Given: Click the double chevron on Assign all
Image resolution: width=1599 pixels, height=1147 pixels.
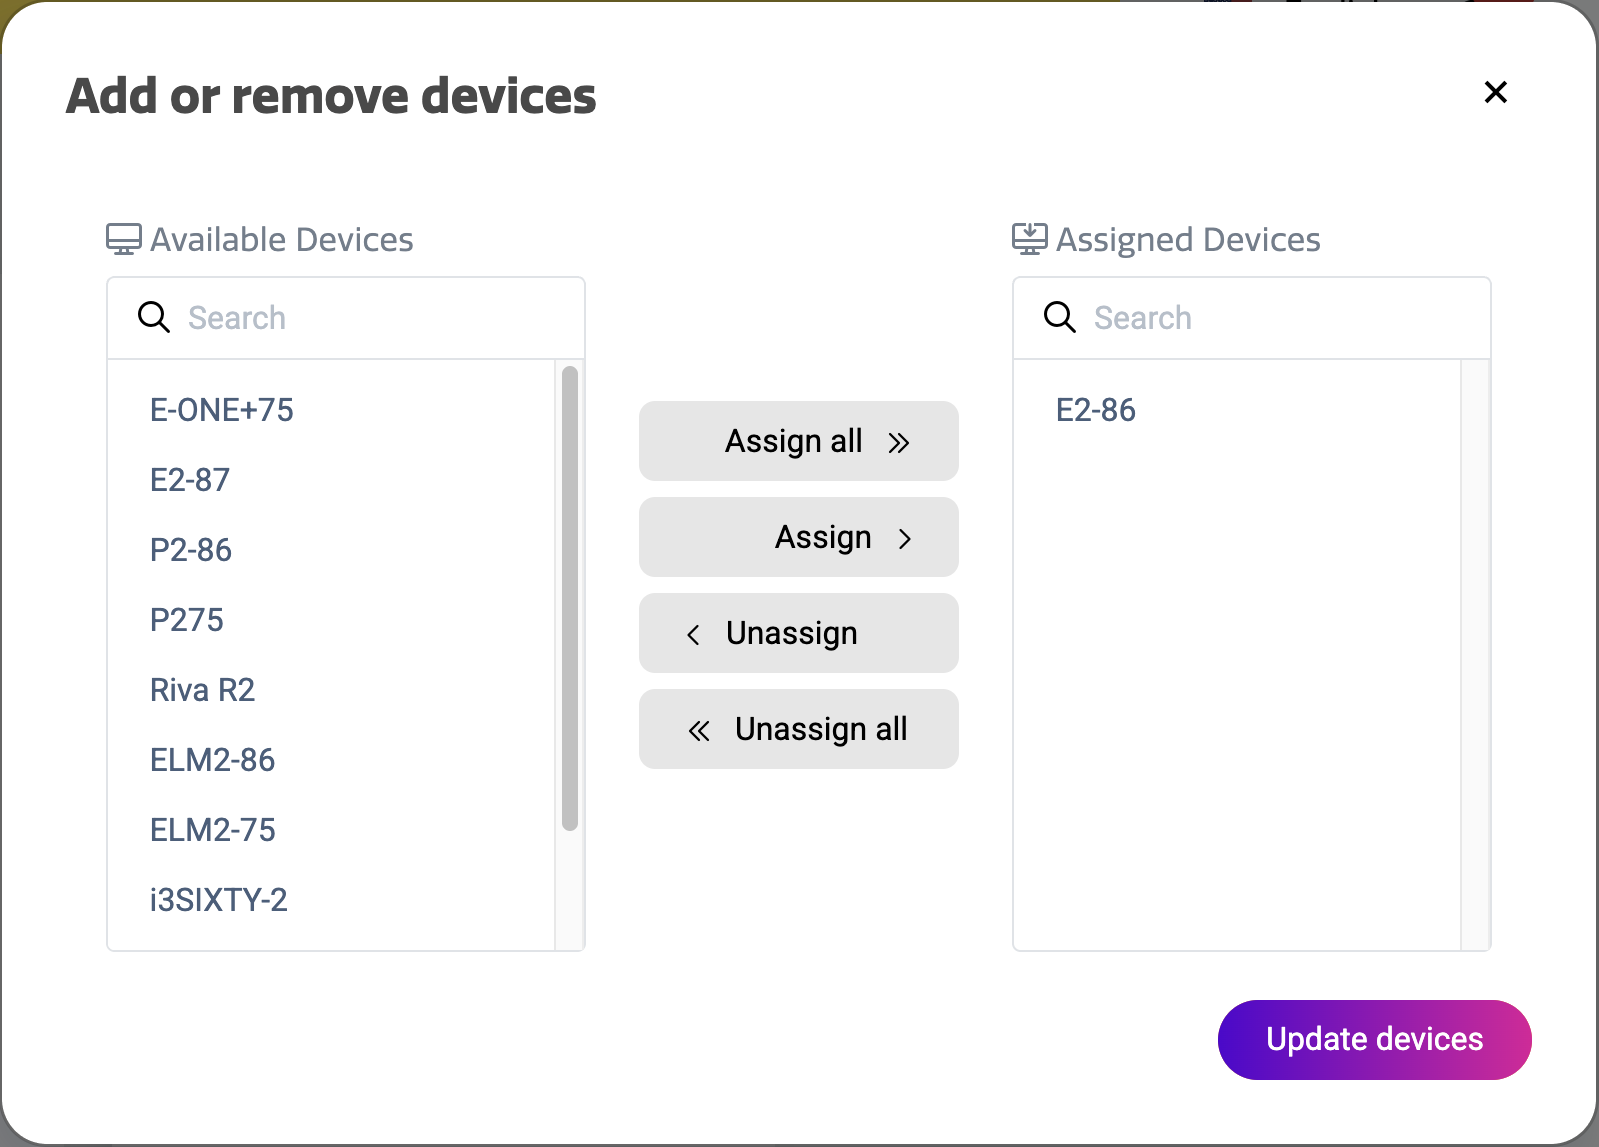Looking at the screenshot, I should (x=899, y=441).
